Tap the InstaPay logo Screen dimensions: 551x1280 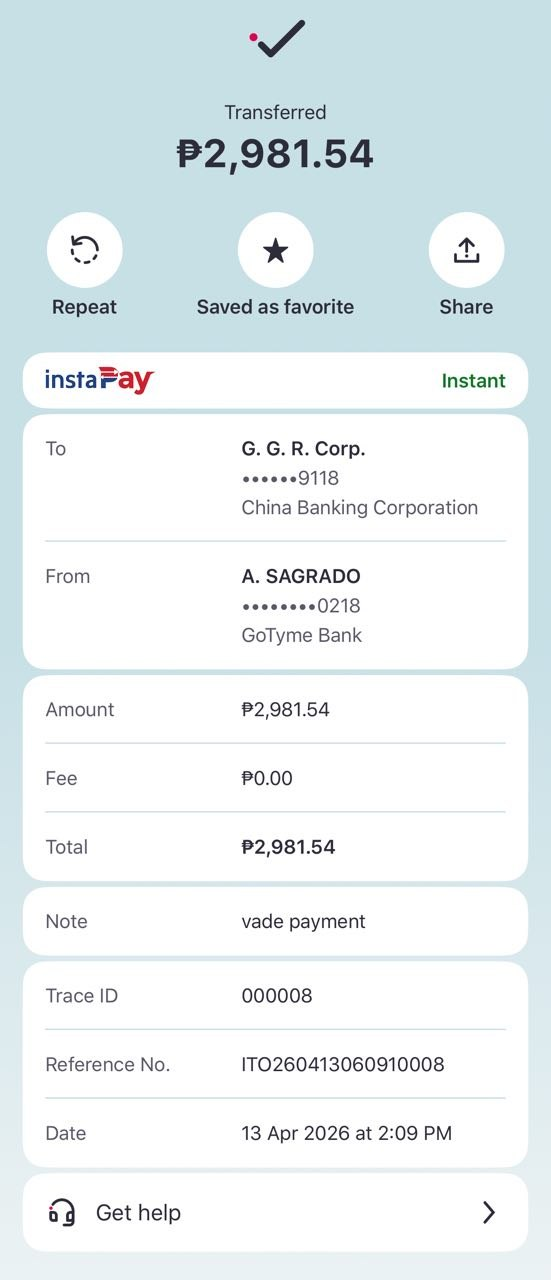point(99,380)
